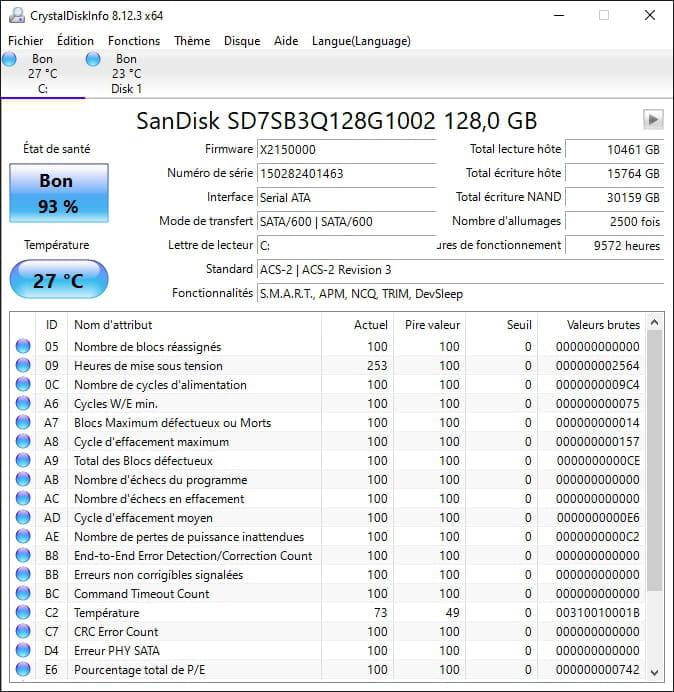674x692 pixels.
Task: Click the SanDisk SD7SB3Q128G1002 model title
Action: [336, 120]
